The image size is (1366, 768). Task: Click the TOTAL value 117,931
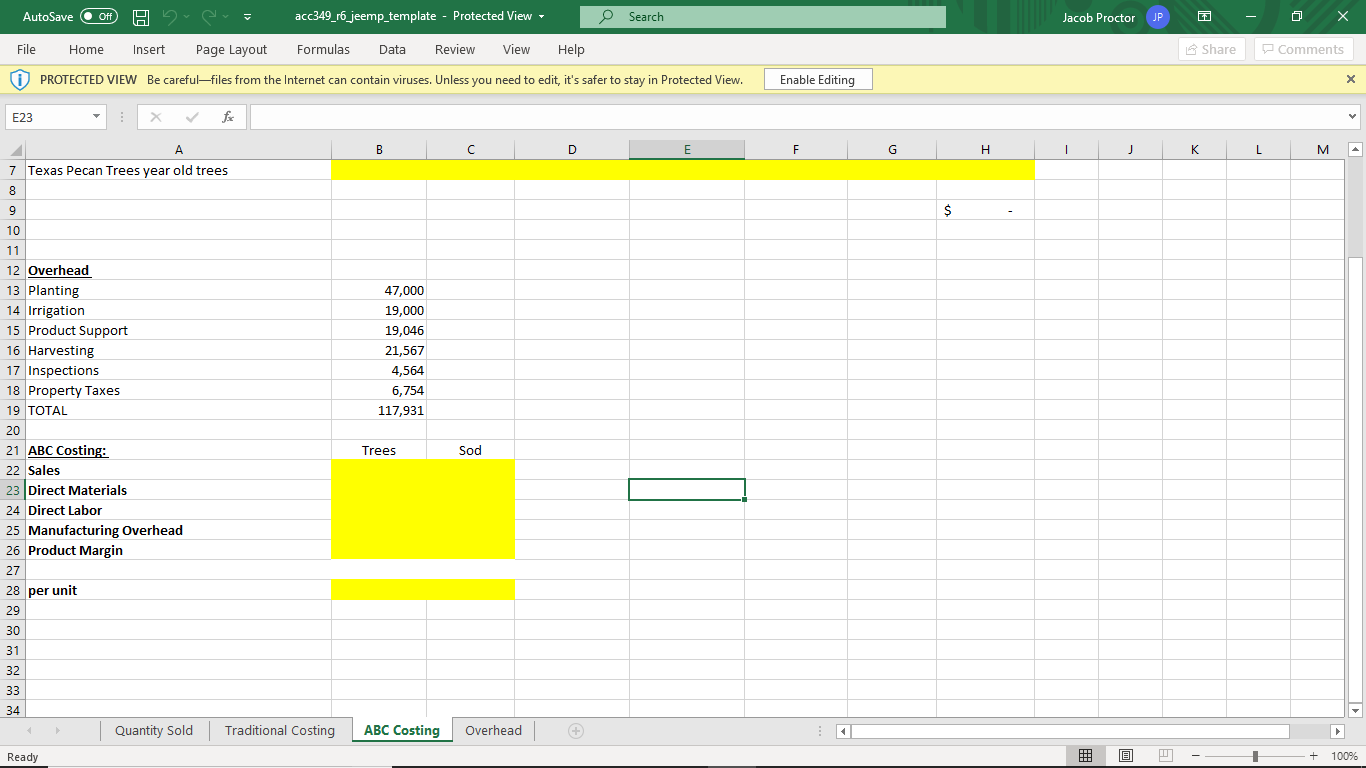[379, 410]
